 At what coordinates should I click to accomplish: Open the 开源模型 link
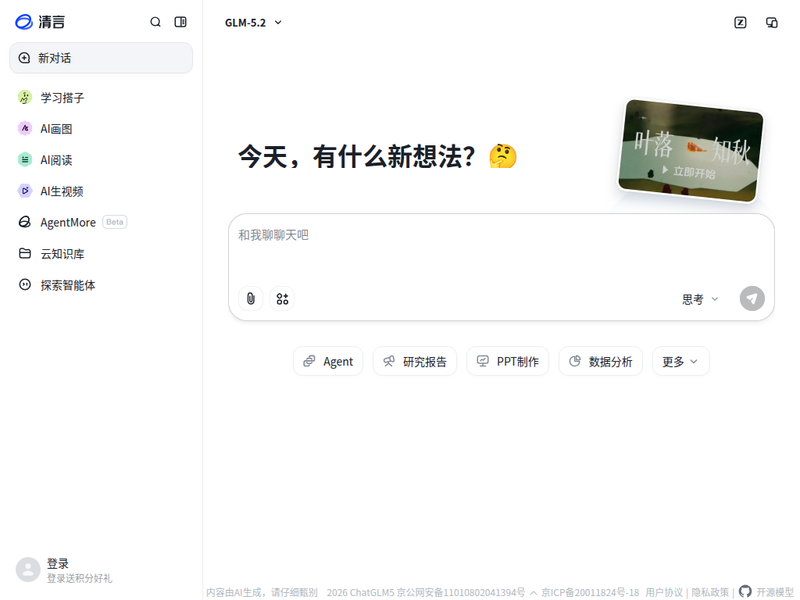[774, 592]
